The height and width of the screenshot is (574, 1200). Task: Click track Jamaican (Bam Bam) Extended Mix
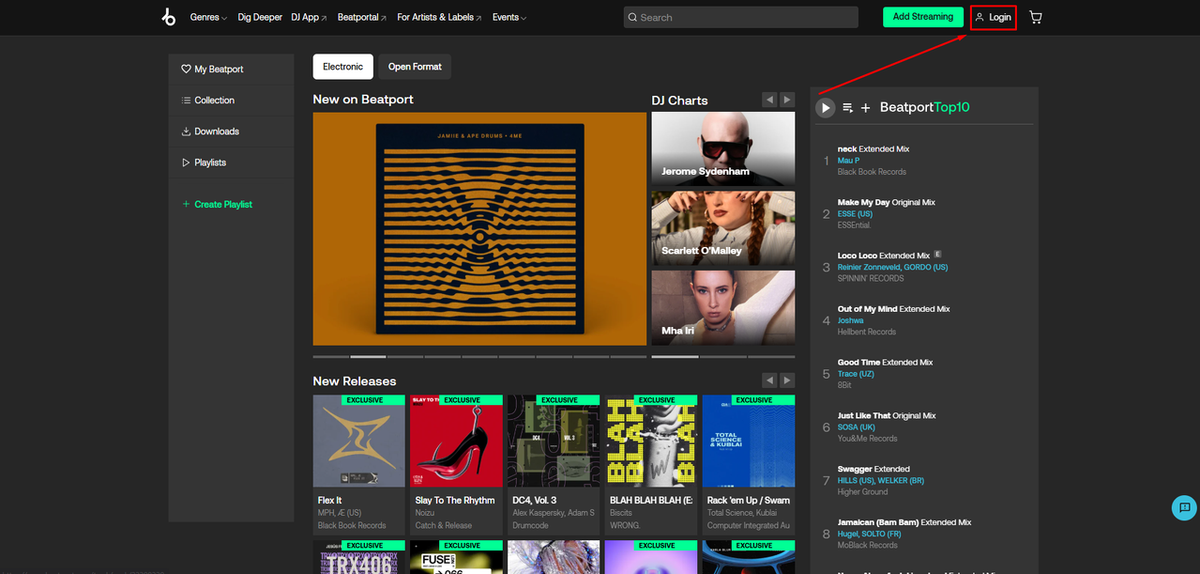tap(904, 522)
